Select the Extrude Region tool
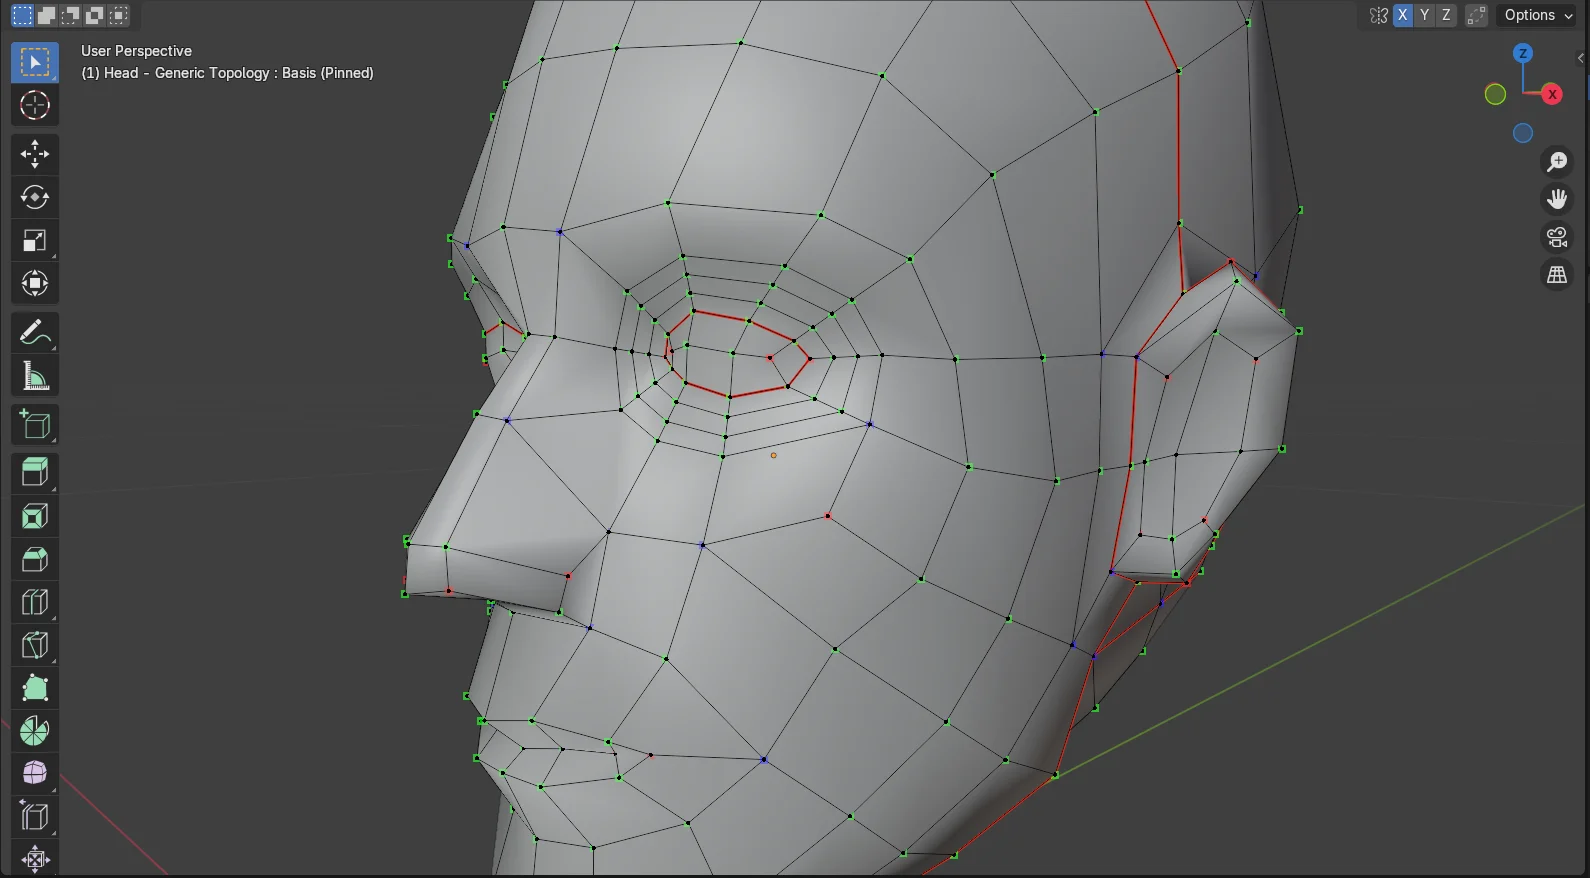Screen dimensions: 1590x878 point(35,473)
